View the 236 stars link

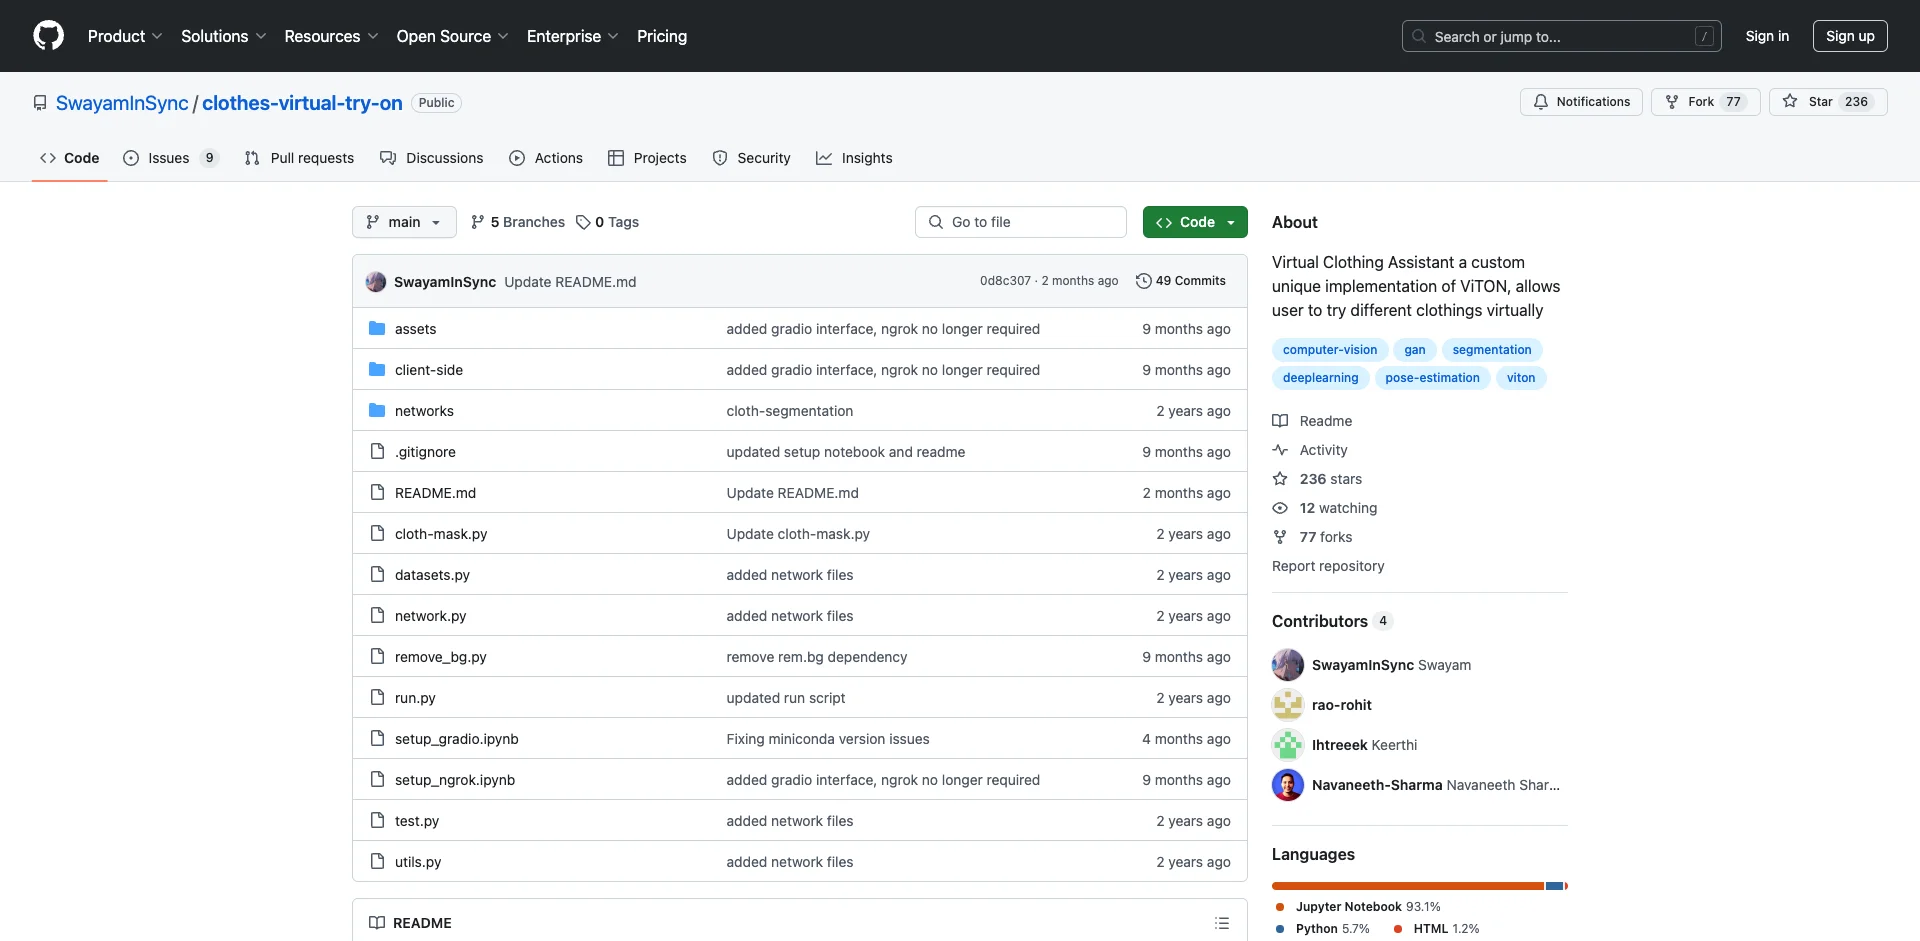pos(1317,479)
